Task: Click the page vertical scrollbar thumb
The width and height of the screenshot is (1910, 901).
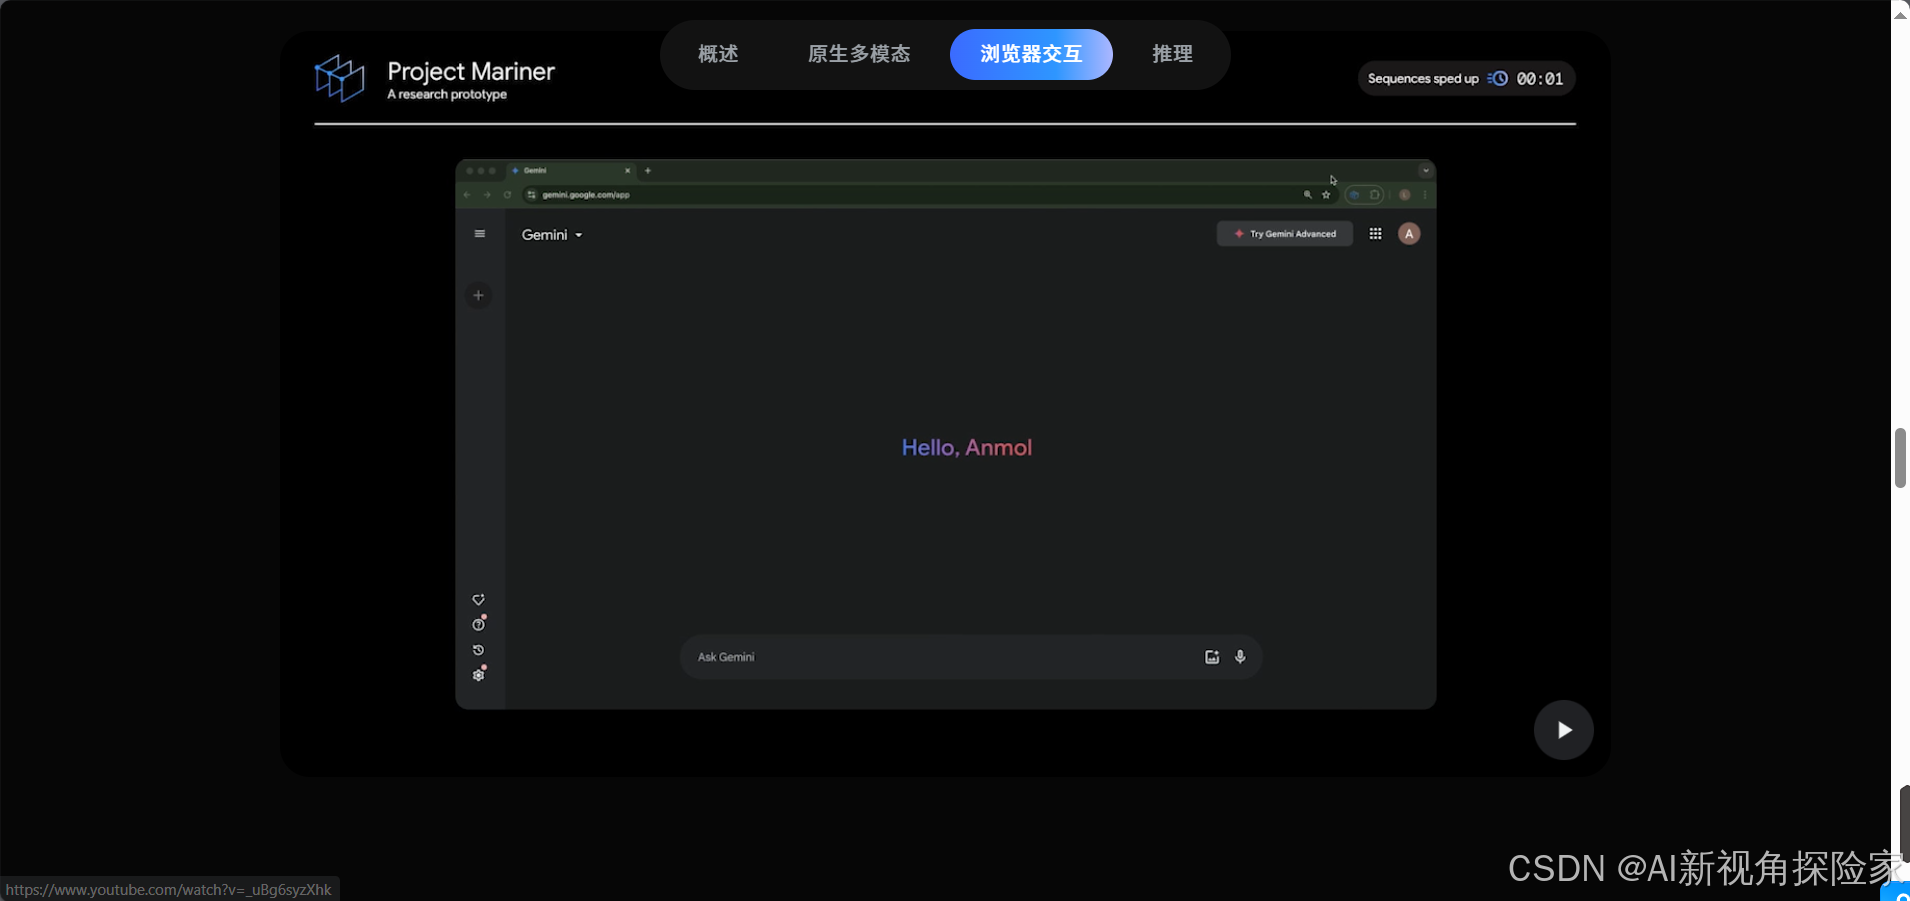Action: pos(1900,458)
